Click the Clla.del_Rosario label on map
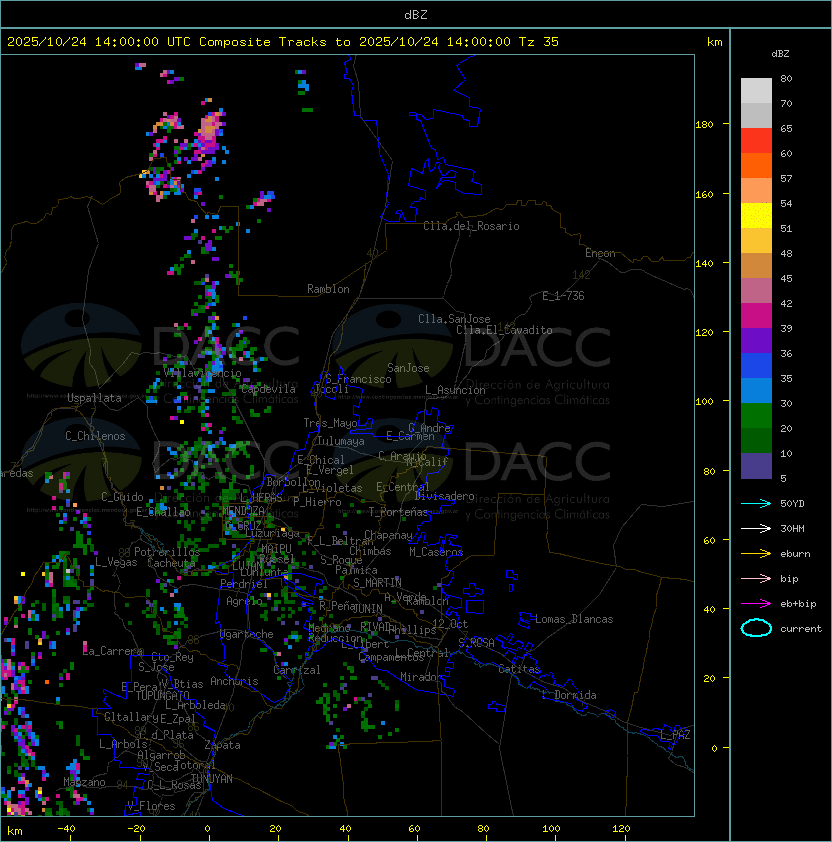This screenshot has width=832, height=842. tap(471, 226)
